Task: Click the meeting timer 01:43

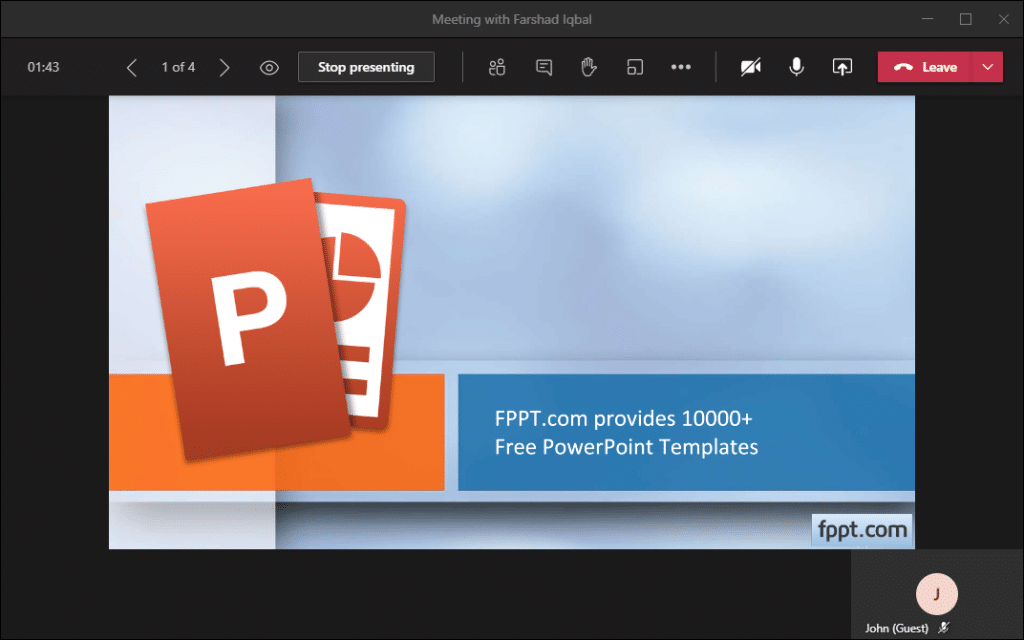Action: pos(43,67)
